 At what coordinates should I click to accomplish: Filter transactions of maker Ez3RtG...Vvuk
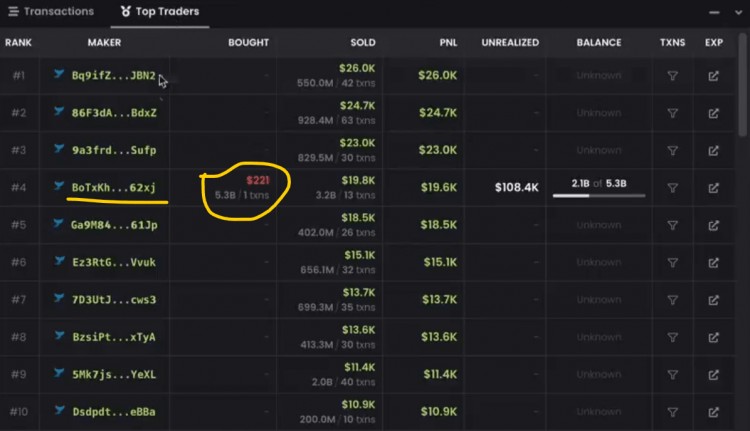[672, 262]
